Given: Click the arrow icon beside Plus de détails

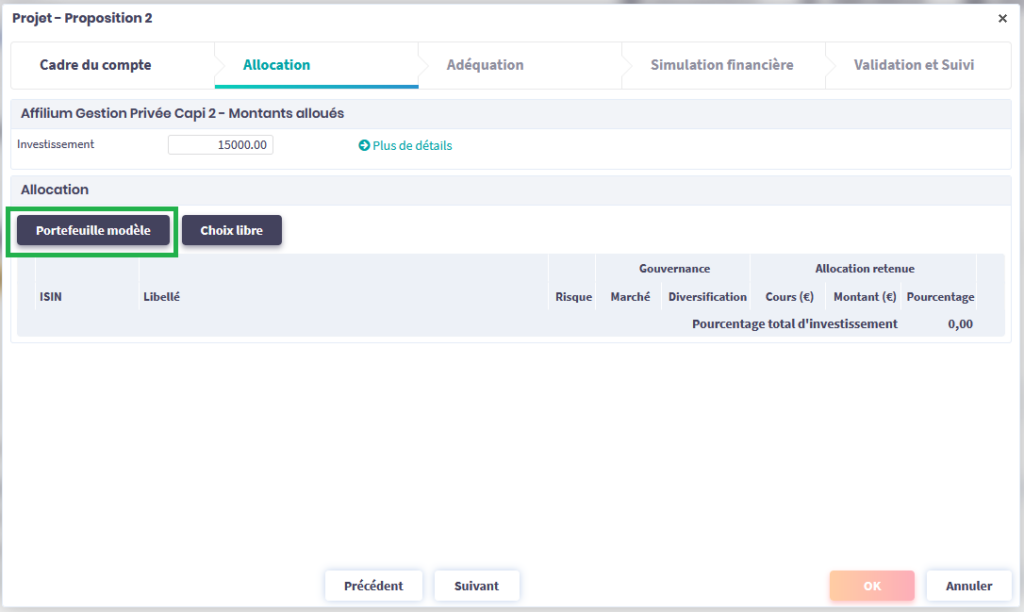Looking at the screenshot, I should click(x=364, y=146).
